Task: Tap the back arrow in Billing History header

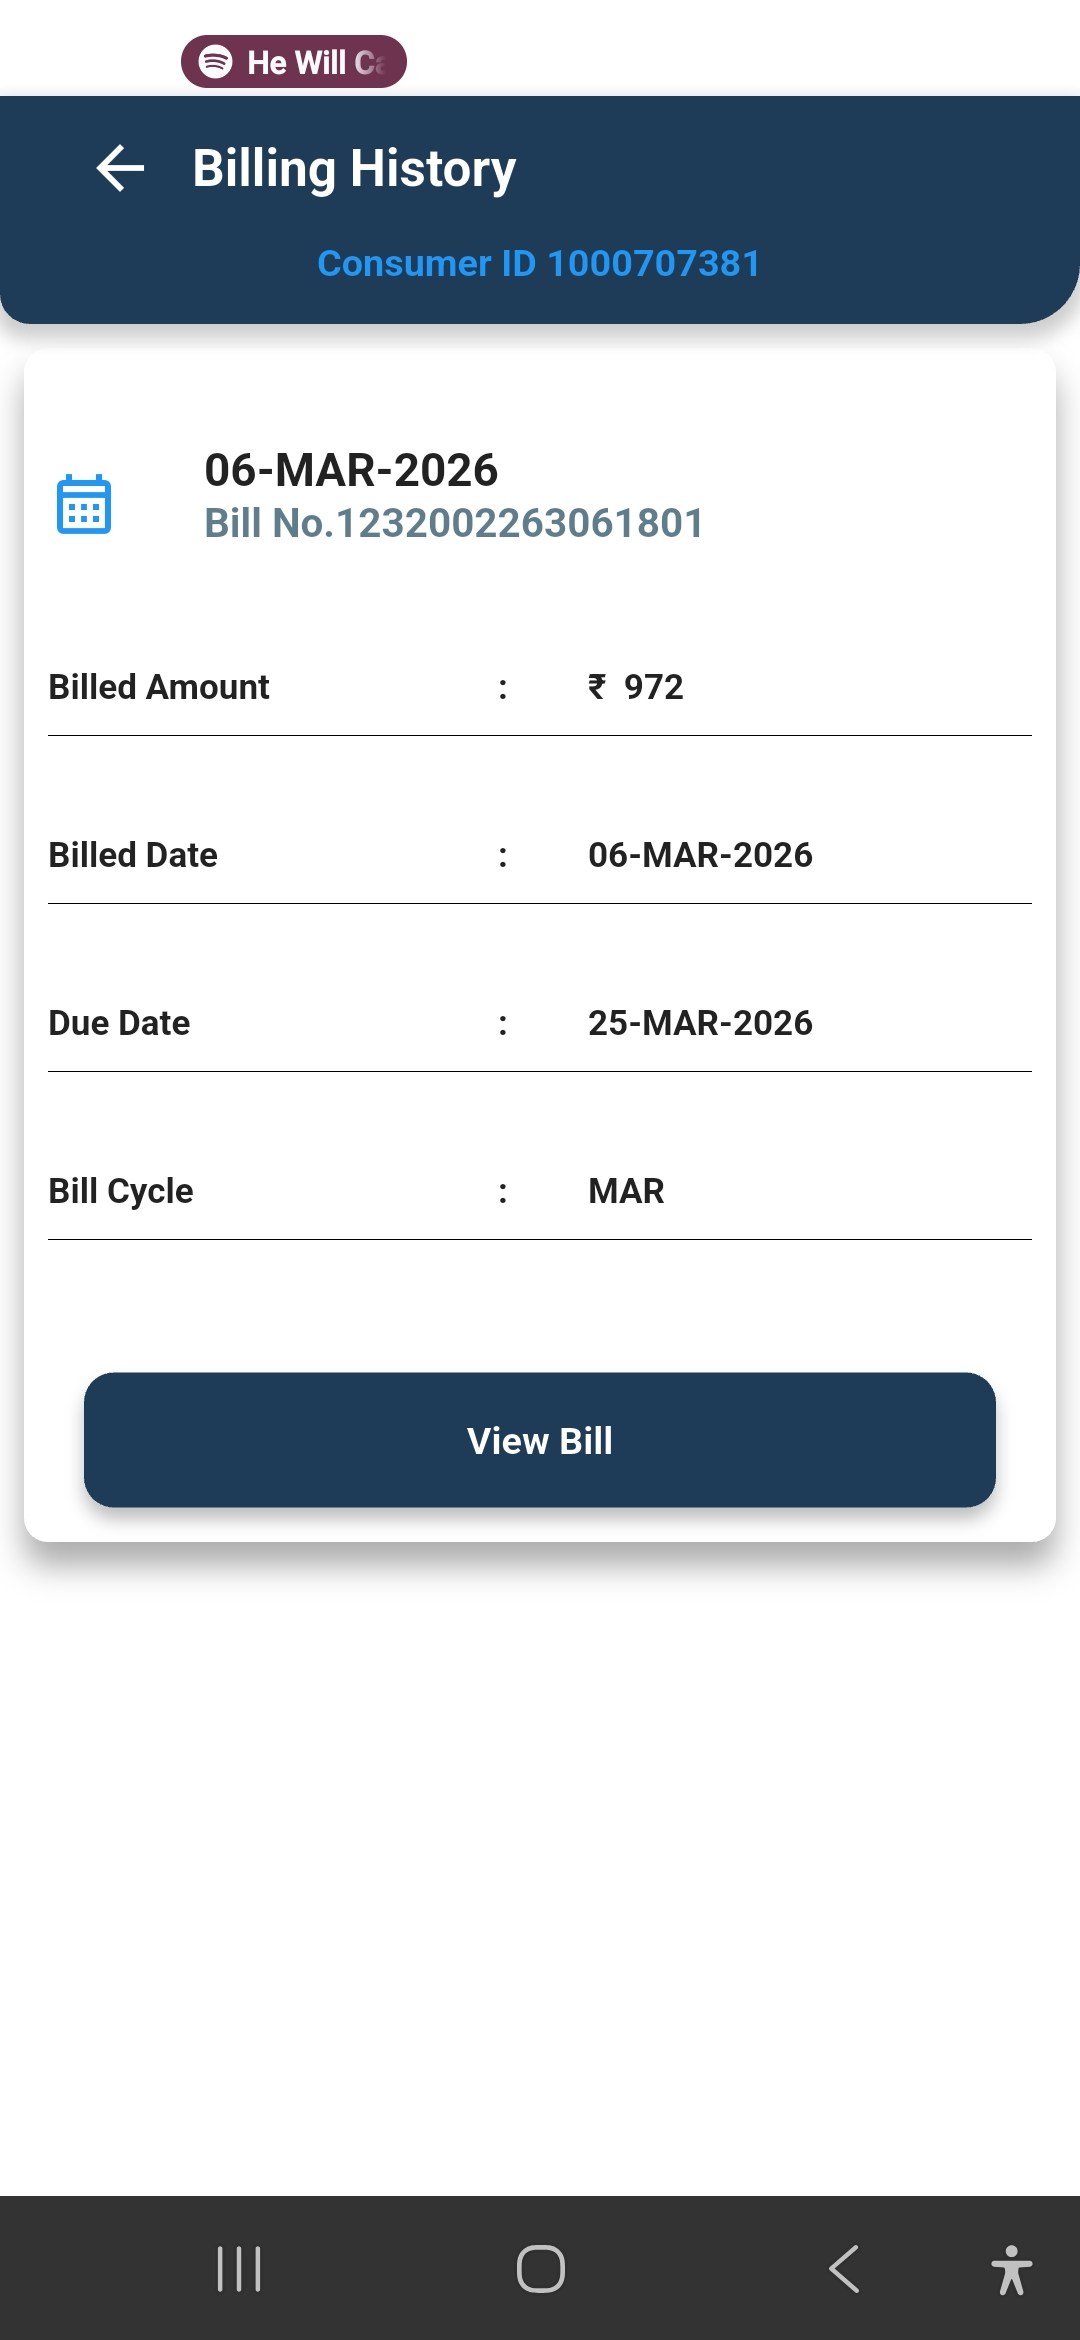Action: pos(121,168)
